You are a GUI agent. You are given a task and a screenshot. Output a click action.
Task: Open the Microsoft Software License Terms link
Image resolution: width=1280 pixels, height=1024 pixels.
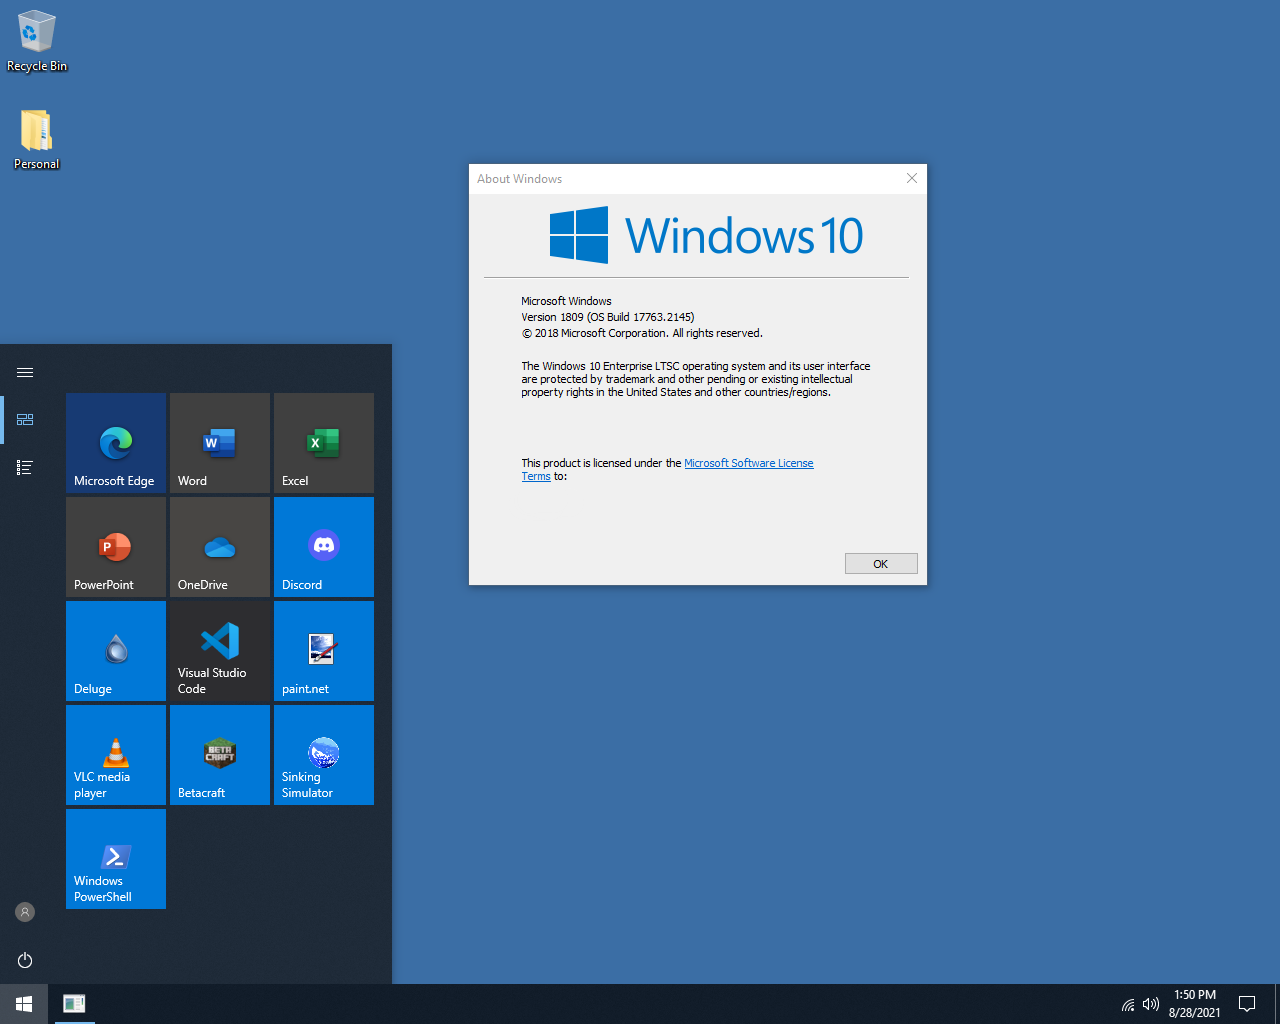pyautogui.click(x=748, y=463)
